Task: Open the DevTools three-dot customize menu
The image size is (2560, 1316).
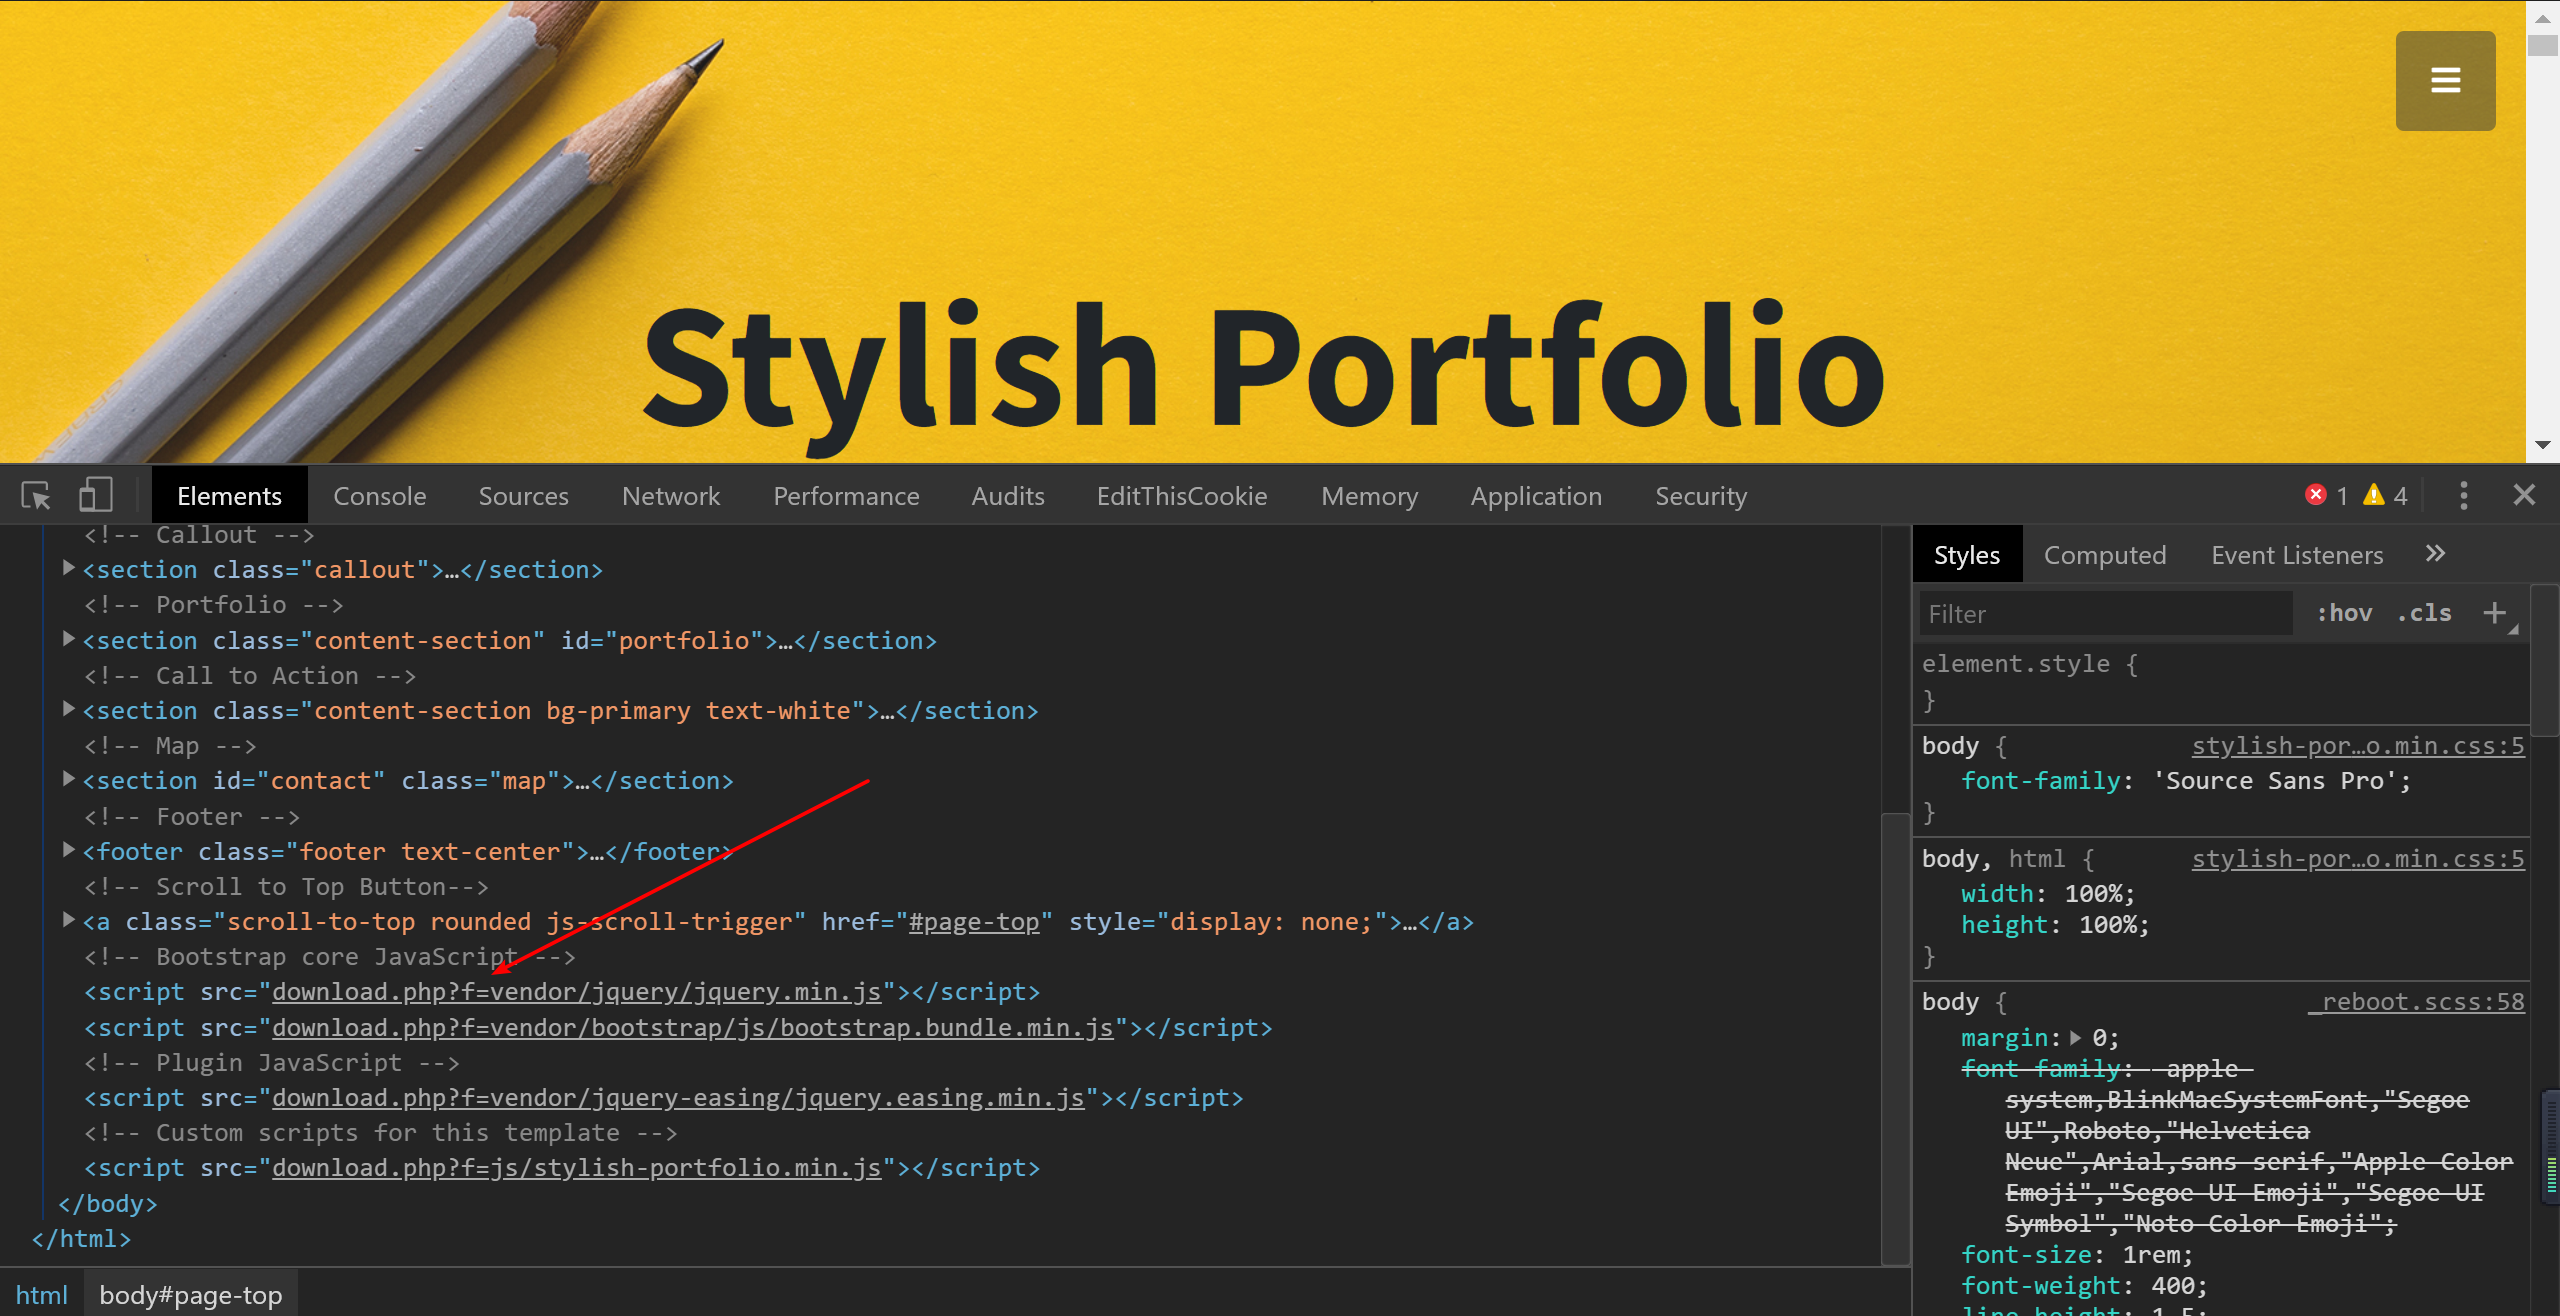Action: pyautogui.click(x=2463, y=496)
